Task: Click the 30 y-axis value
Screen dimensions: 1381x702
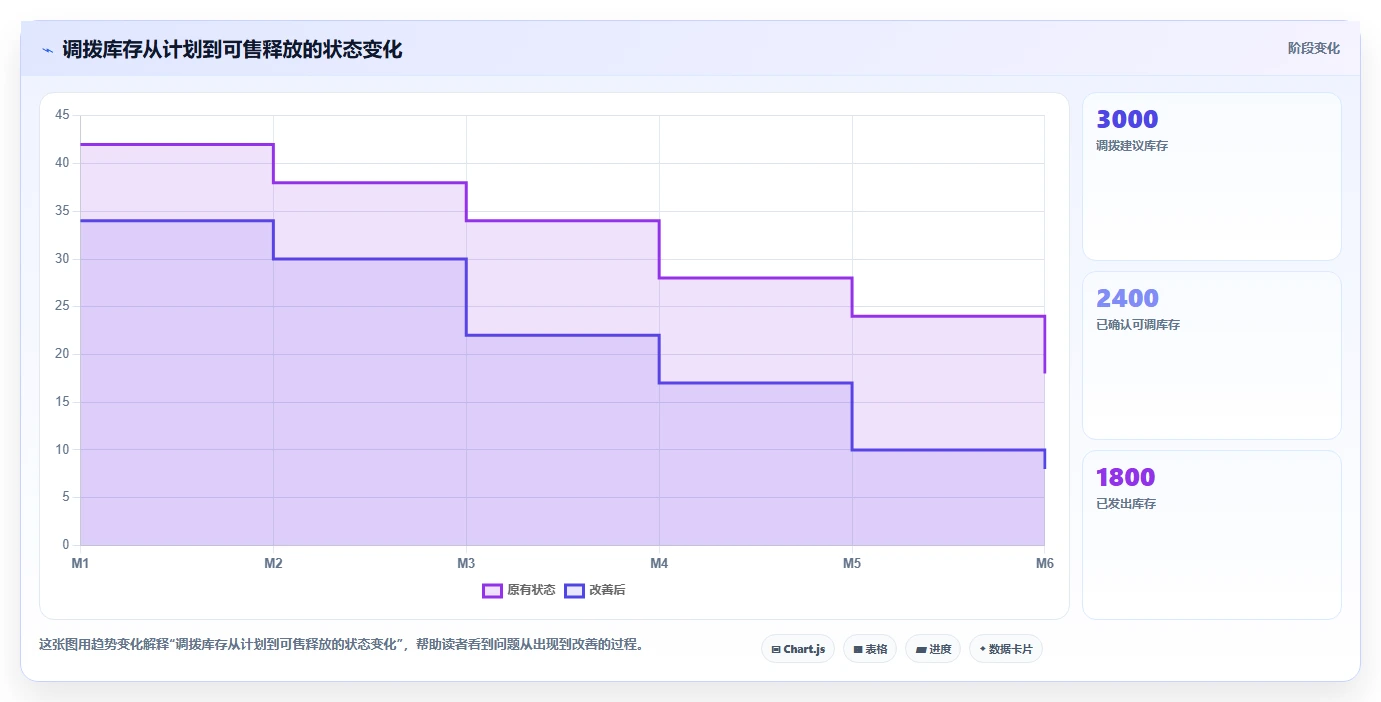Action: 62,259
